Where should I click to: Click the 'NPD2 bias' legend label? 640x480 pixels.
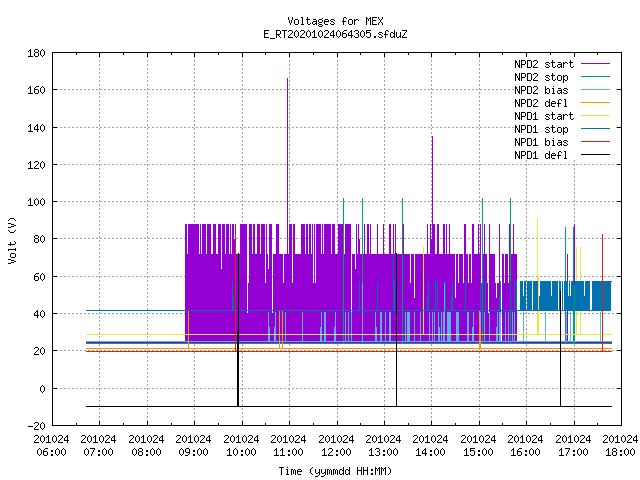541,90
